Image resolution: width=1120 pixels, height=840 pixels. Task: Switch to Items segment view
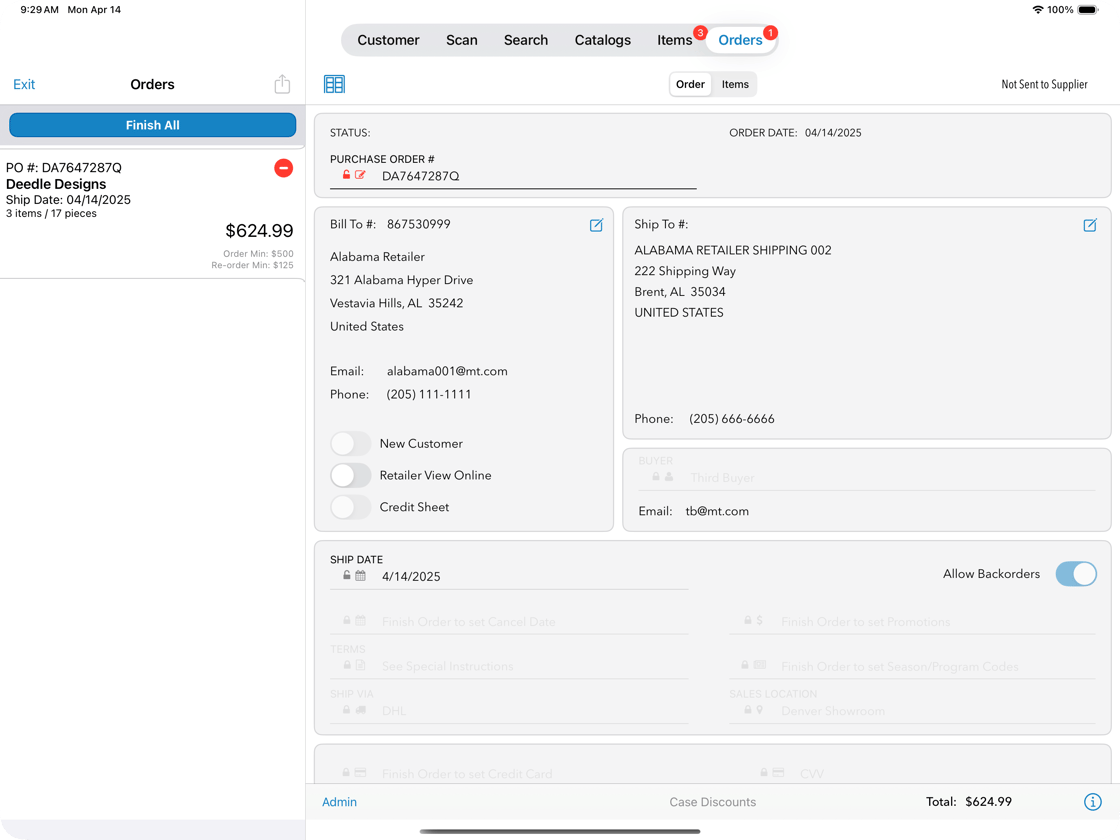point(735,84)
